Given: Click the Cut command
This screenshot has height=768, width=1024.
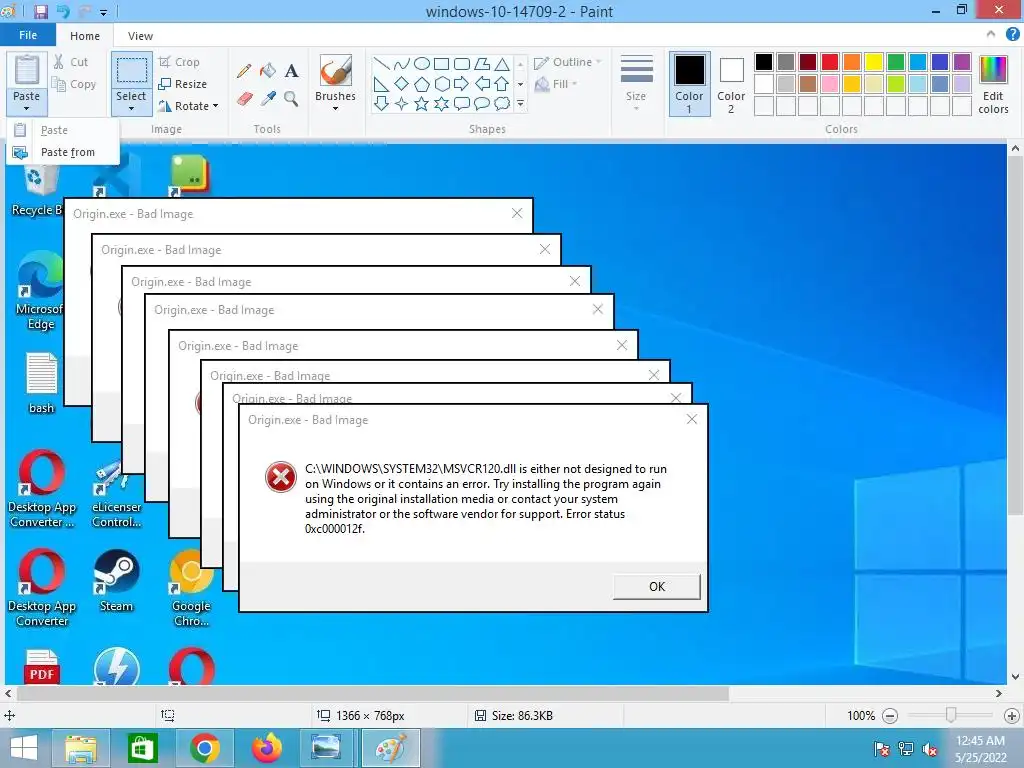Looking at the screenshot, I should (x=71, y=62).
